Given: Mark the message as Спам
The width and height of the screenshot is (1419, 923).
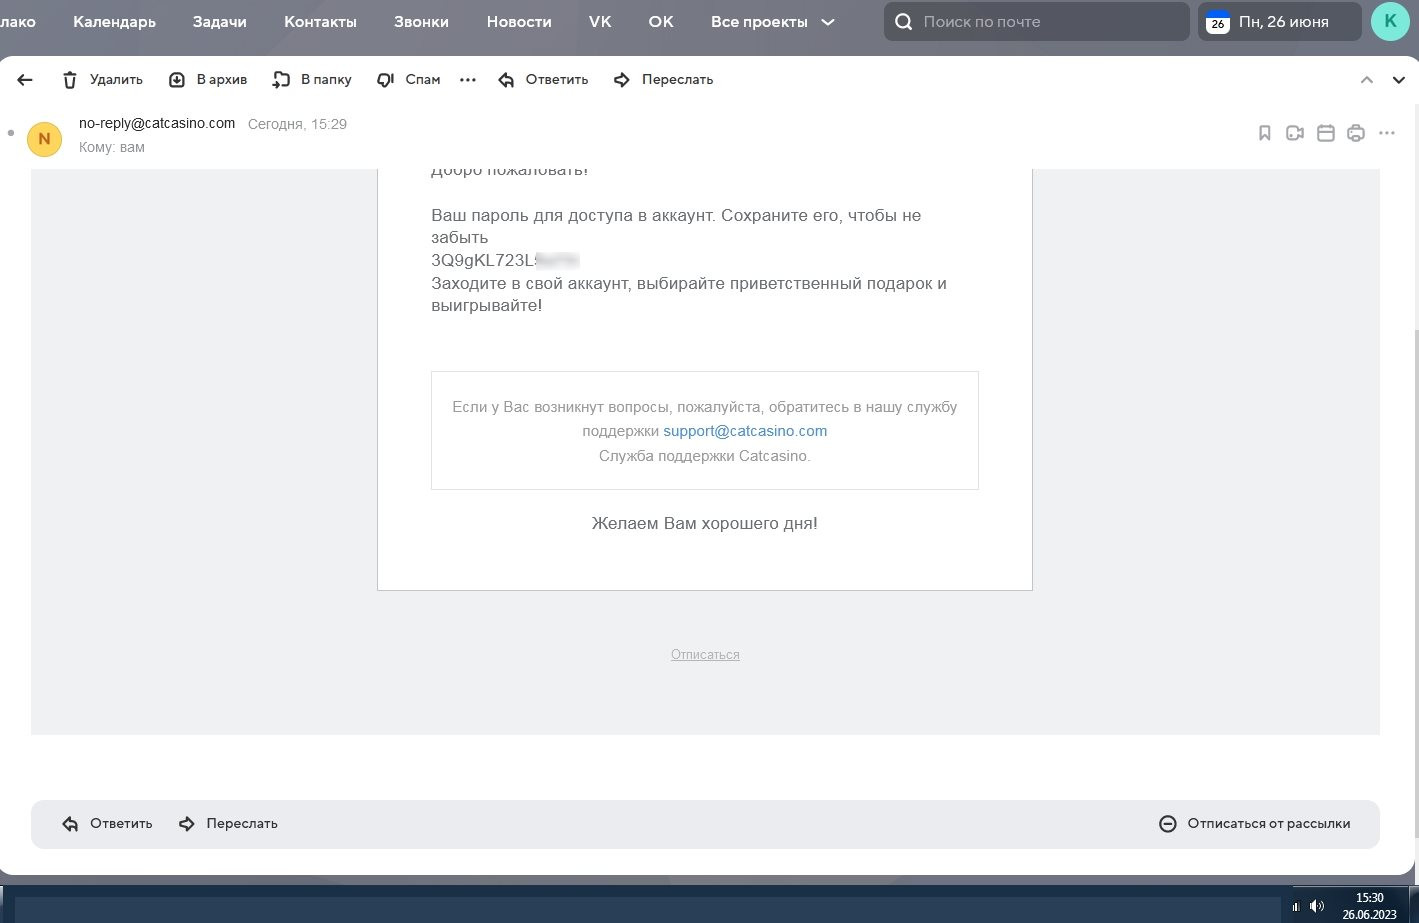Looking at the screenshot, I should 408,80.
